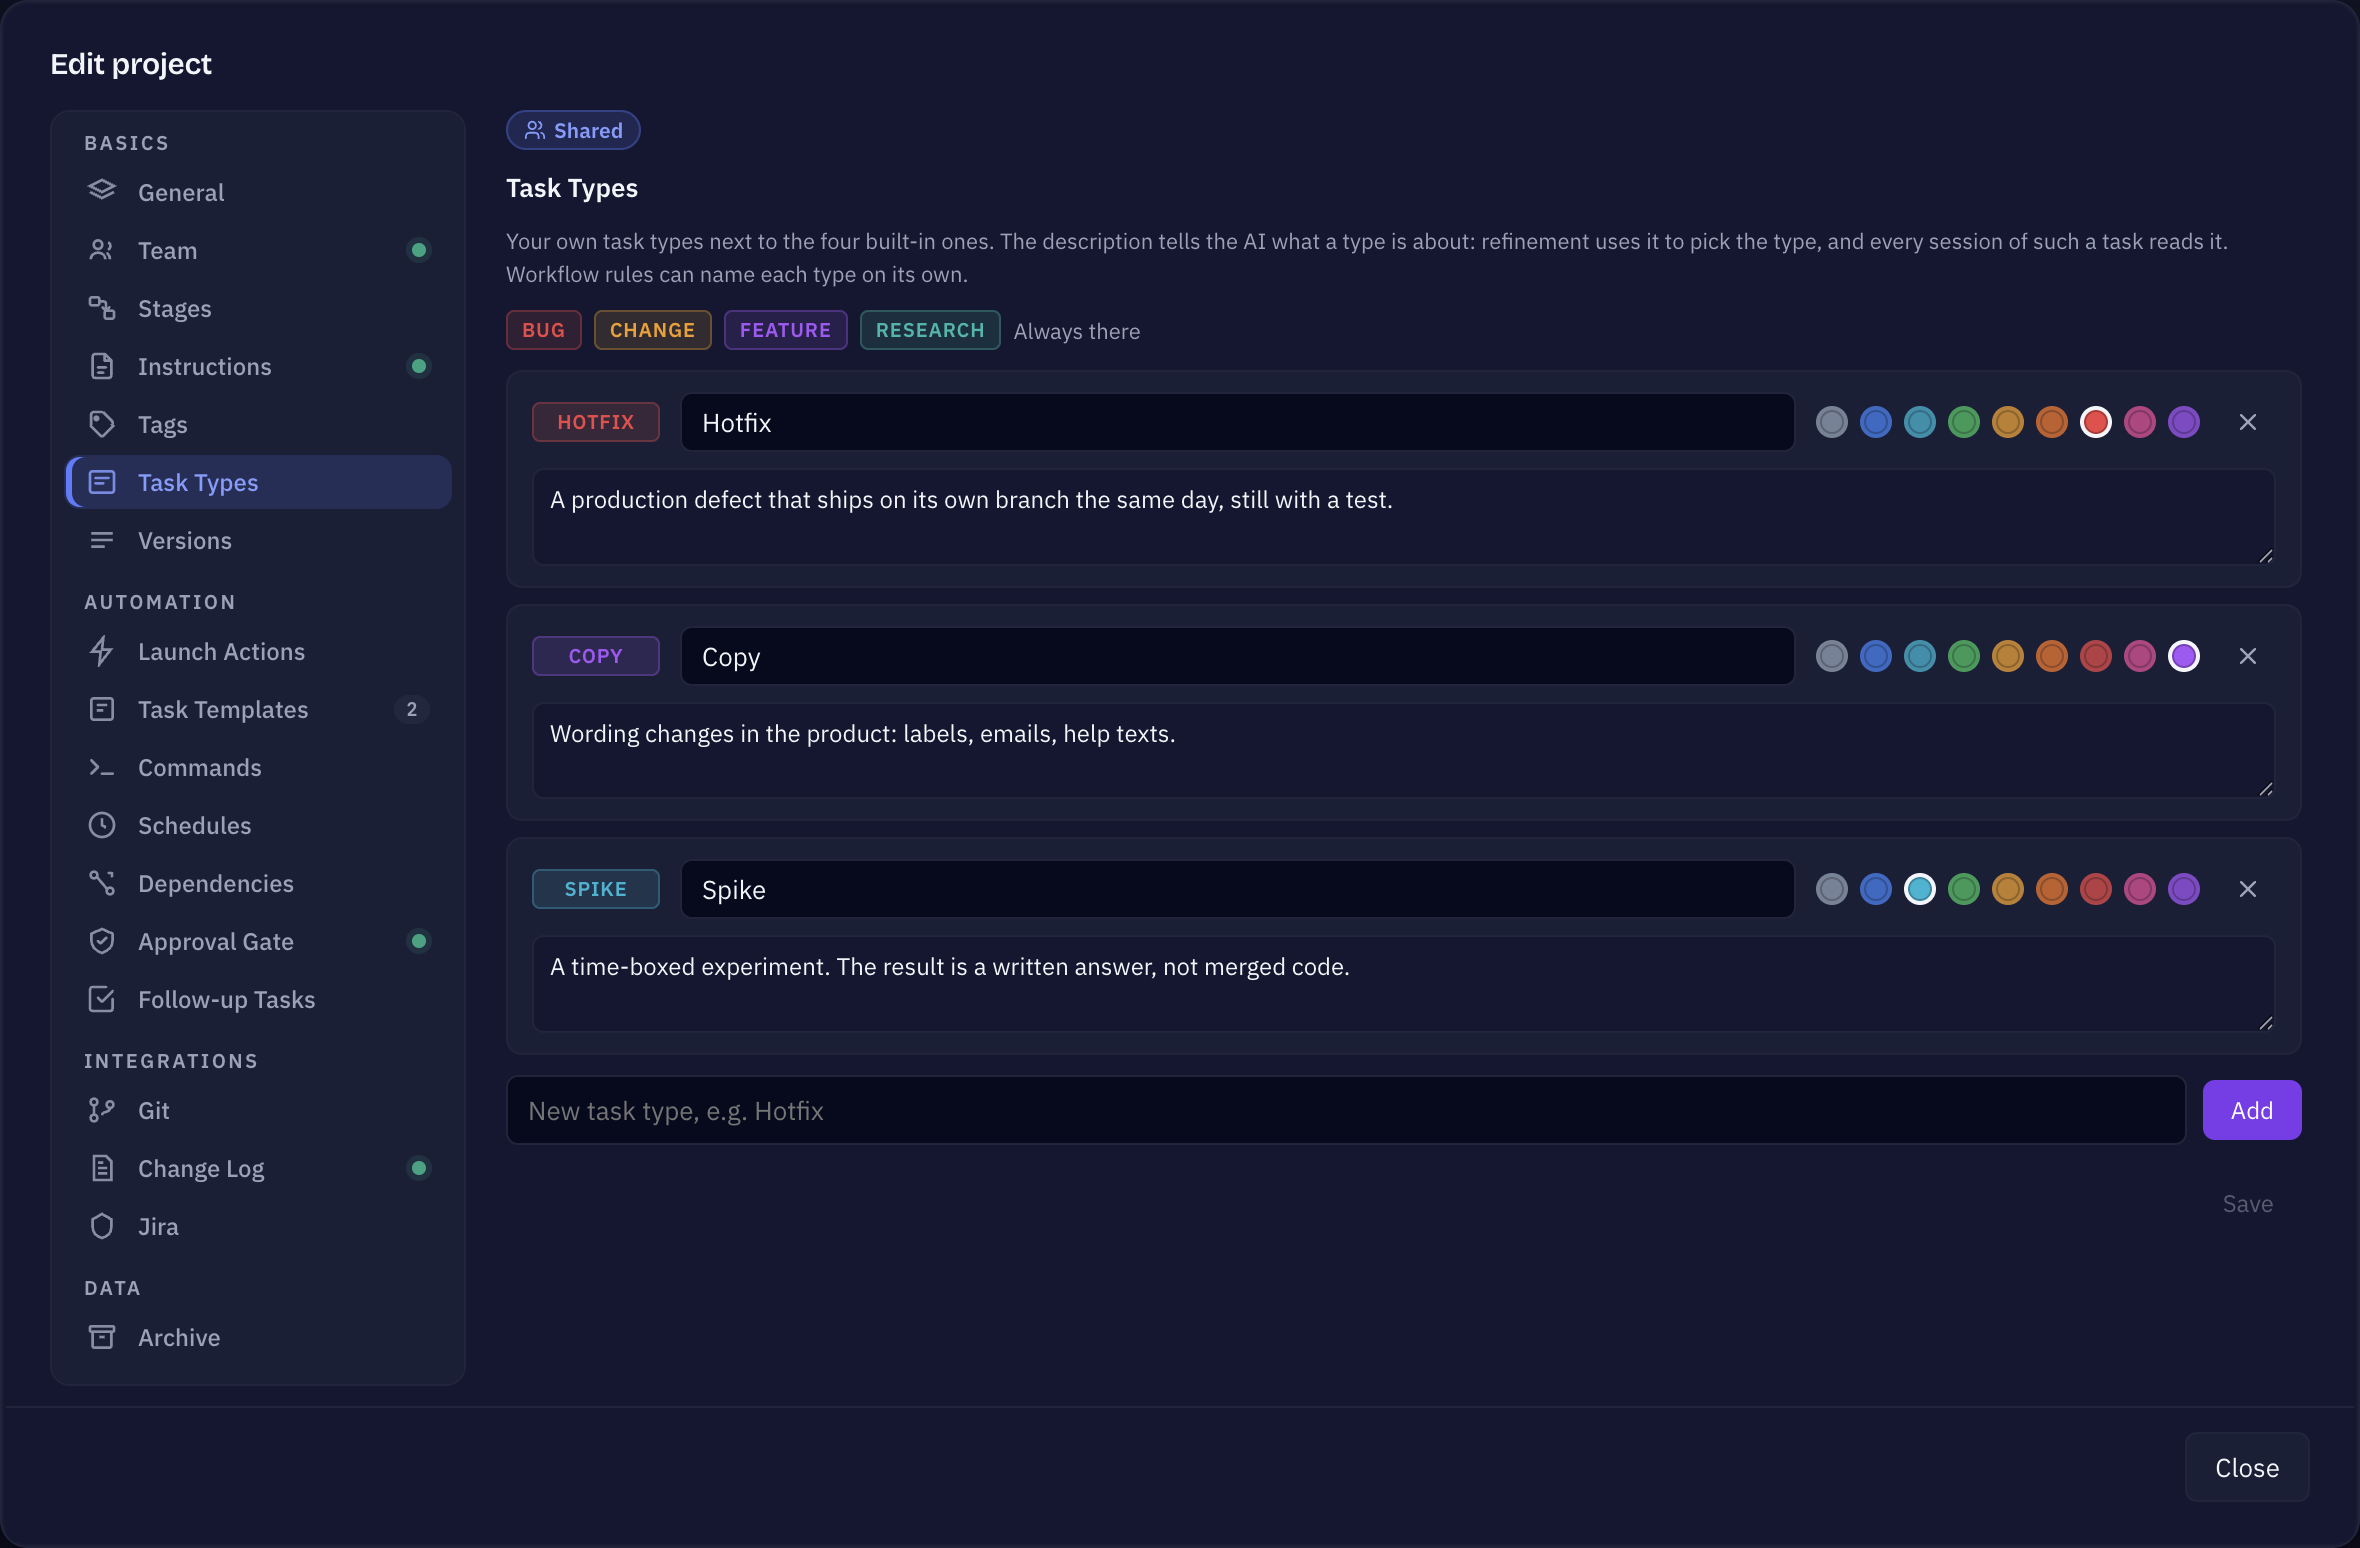Pick orange swatch for Spike type
Image resolution: width=2360 pixels, height=1548 pixels.
tap(2051, 889)
